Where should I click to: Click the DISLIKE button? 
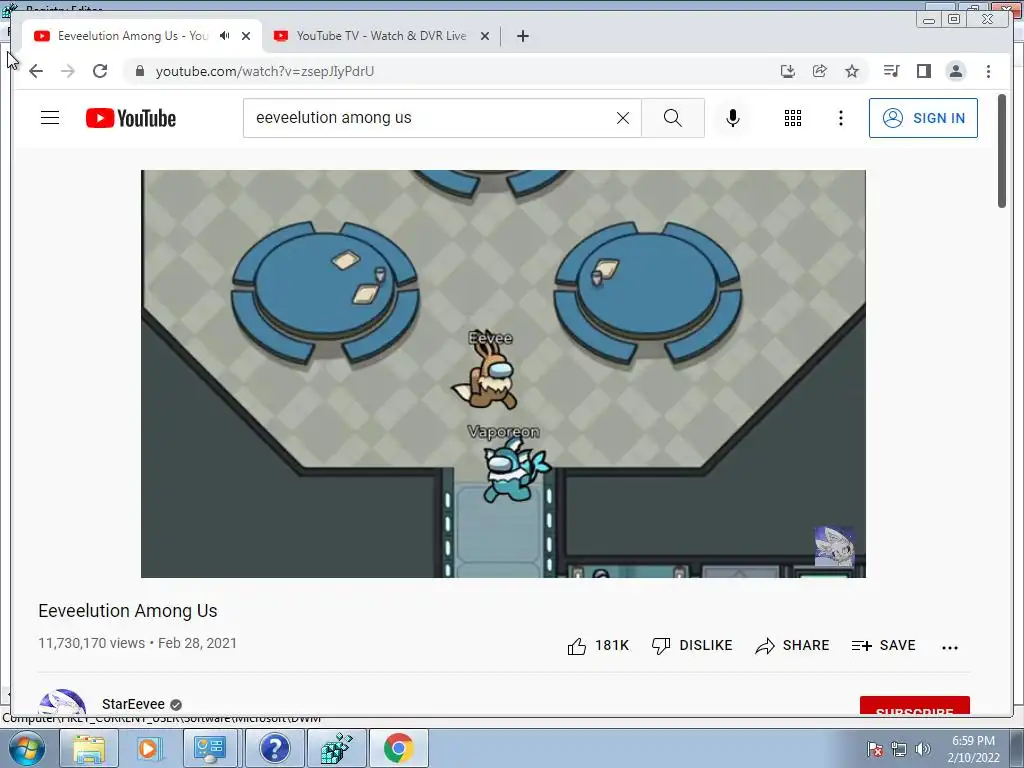coord(692,646)
